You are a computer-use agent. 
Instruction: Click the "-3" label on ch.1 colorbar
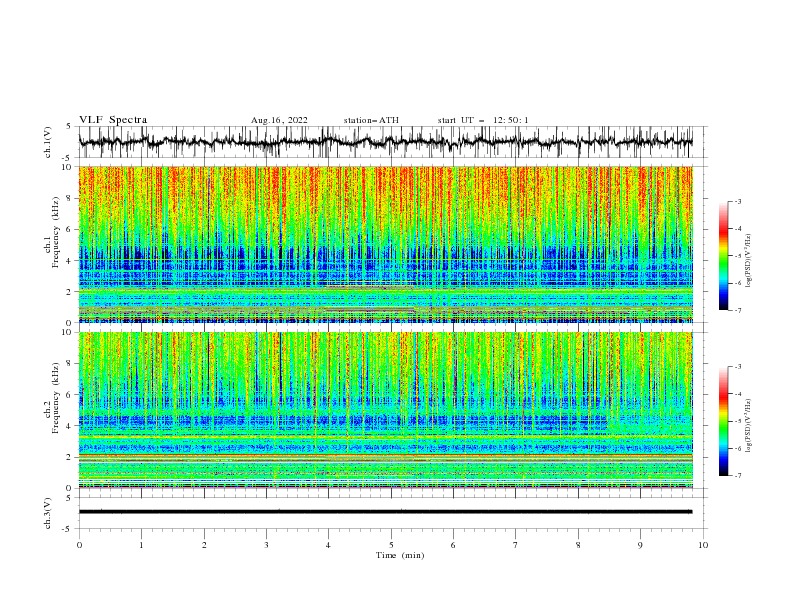(x=737, y=201)
